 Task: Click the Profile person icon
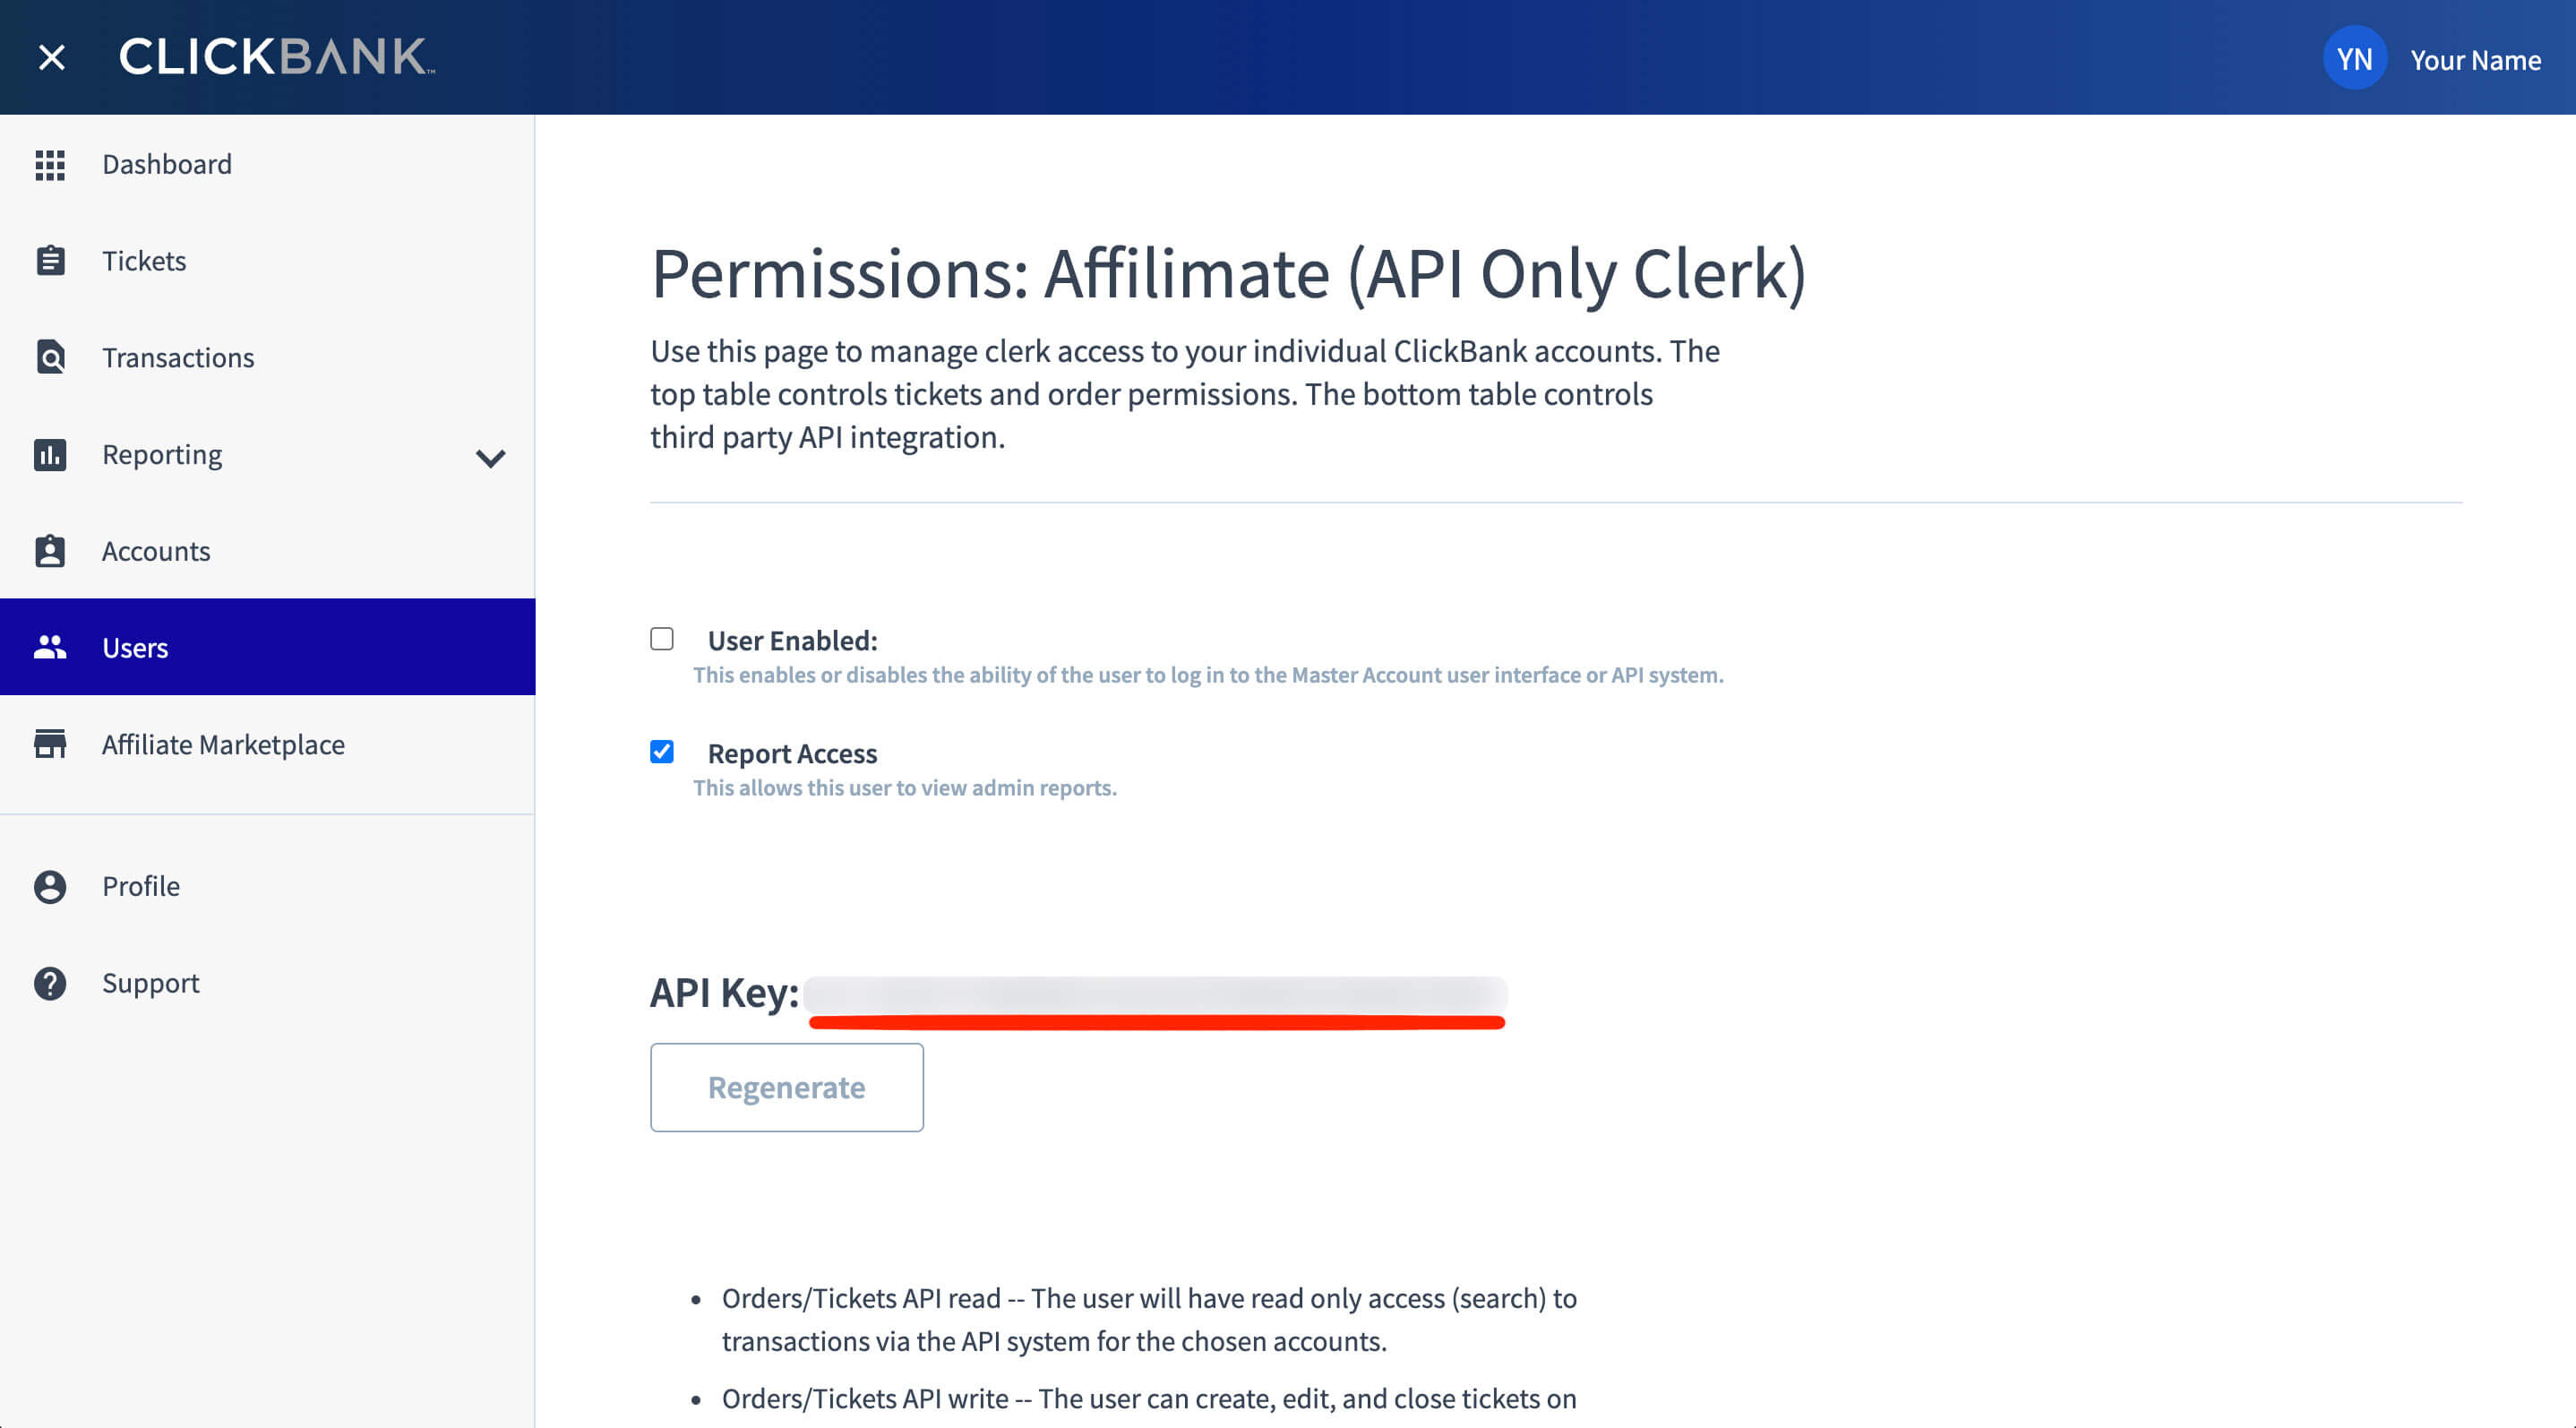50,886
